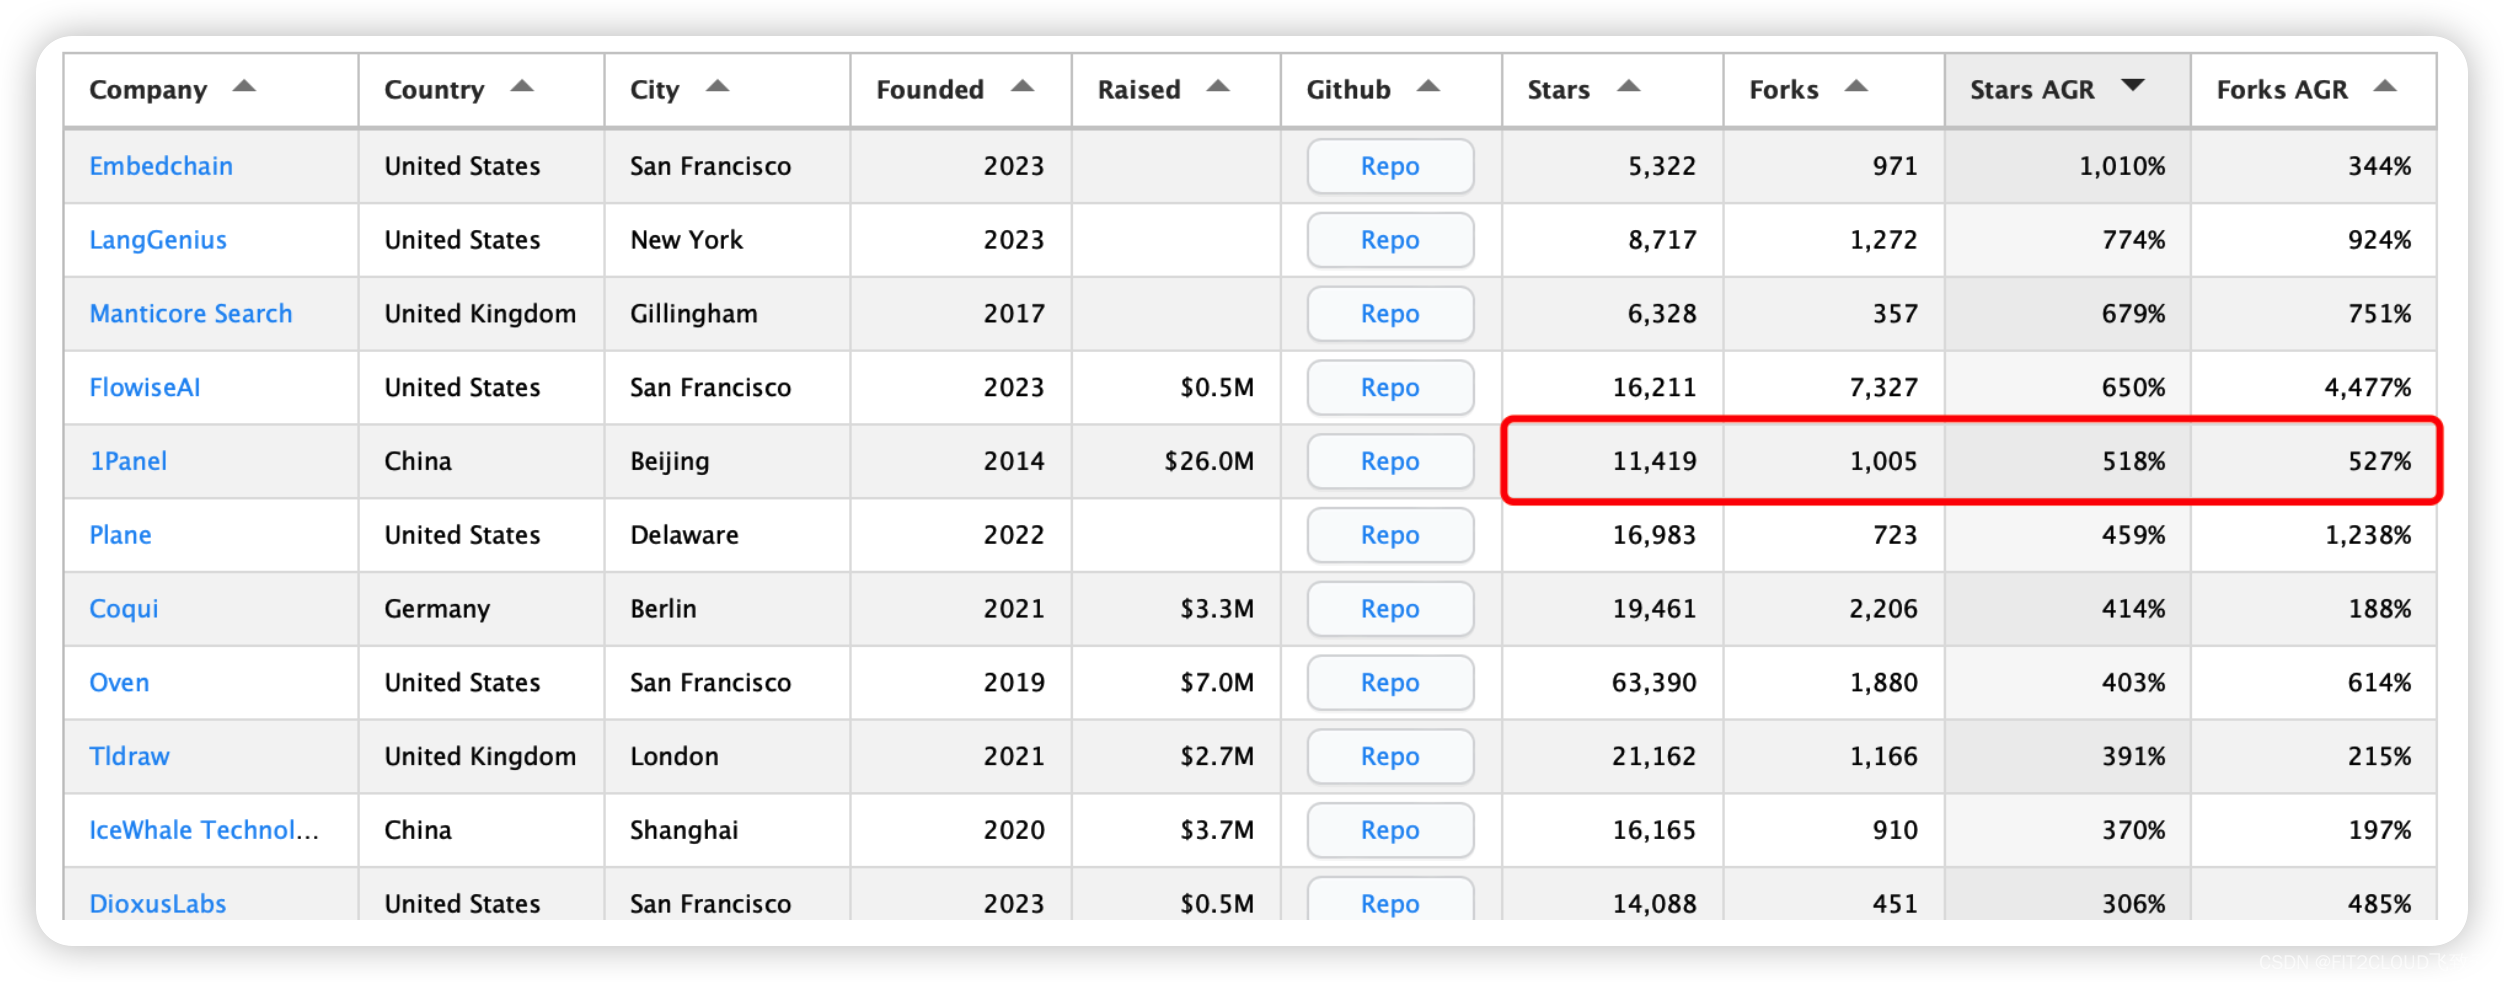Click the City column header label
The height and width of the screenshot is (982, 2504).
[655, 90]
